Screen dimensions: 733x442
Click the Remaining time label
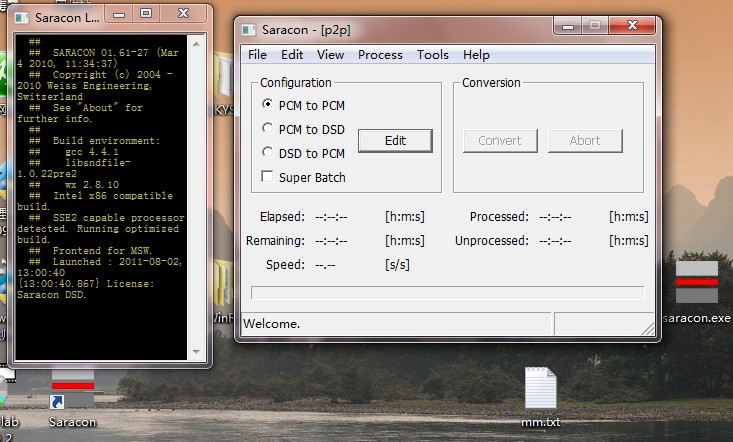click(275, 241)
